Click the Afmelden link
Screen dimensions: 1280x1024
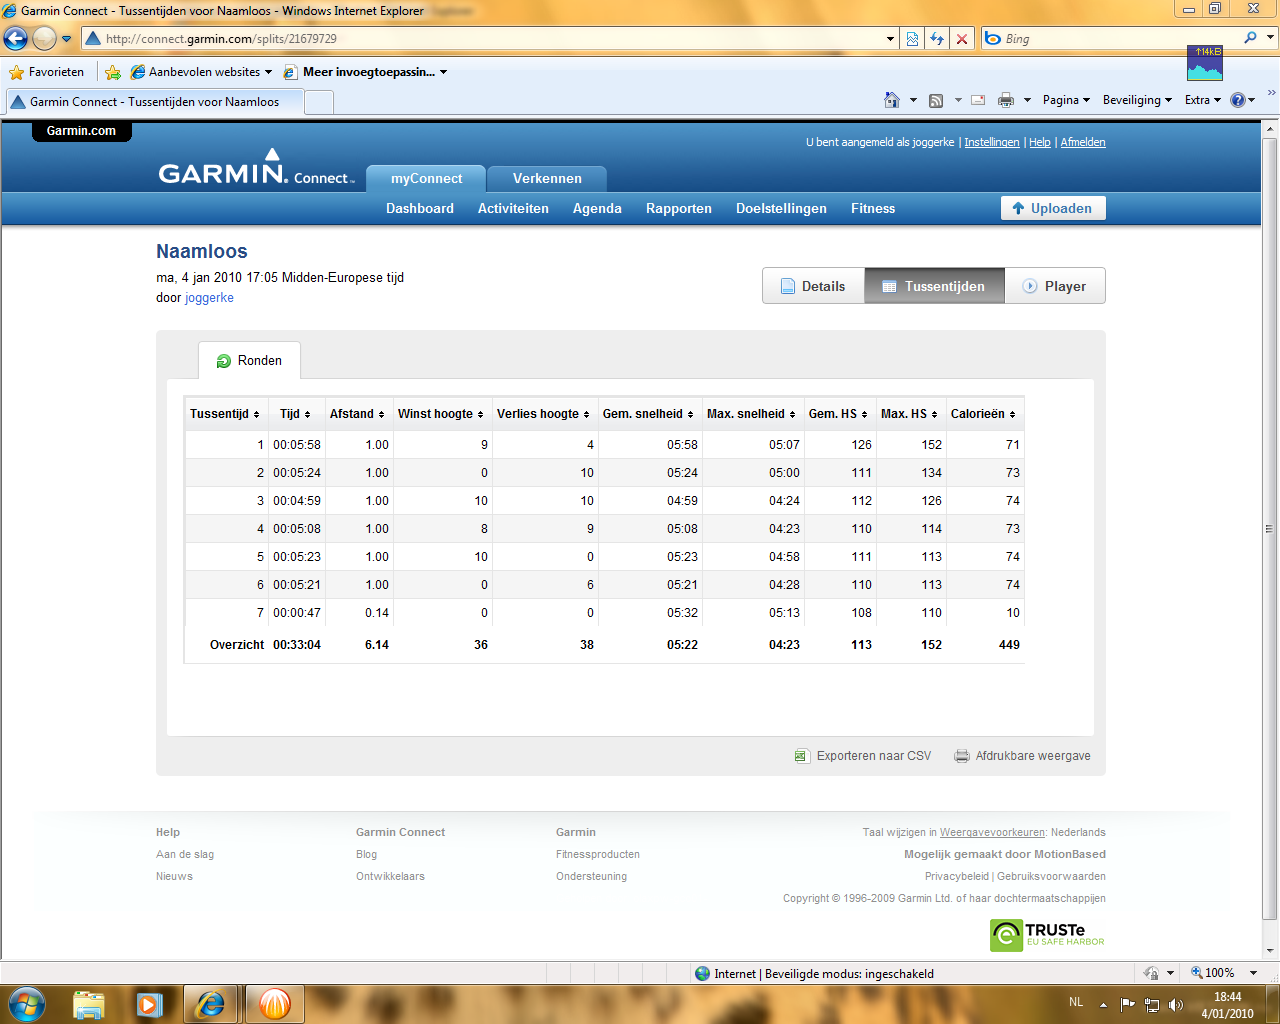click(x=1083, y=142)
